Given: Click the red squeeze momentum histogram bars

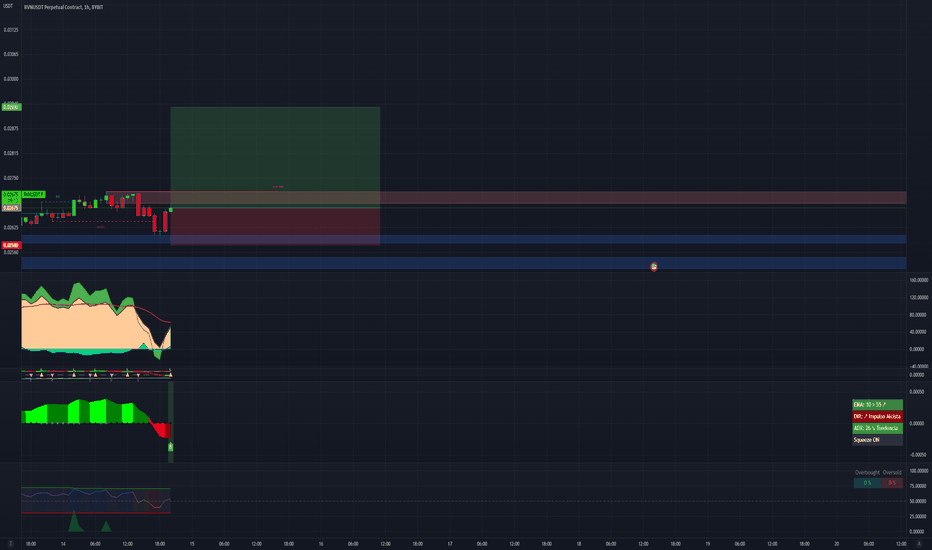Looking at the screenshot, I should click(x=162, y=429).
